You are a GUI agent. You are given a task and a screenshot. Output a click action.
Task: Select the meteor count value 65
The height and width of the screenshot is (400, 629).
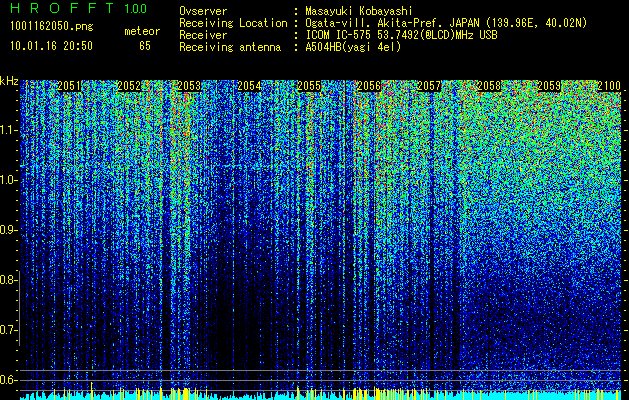[145, 46]
